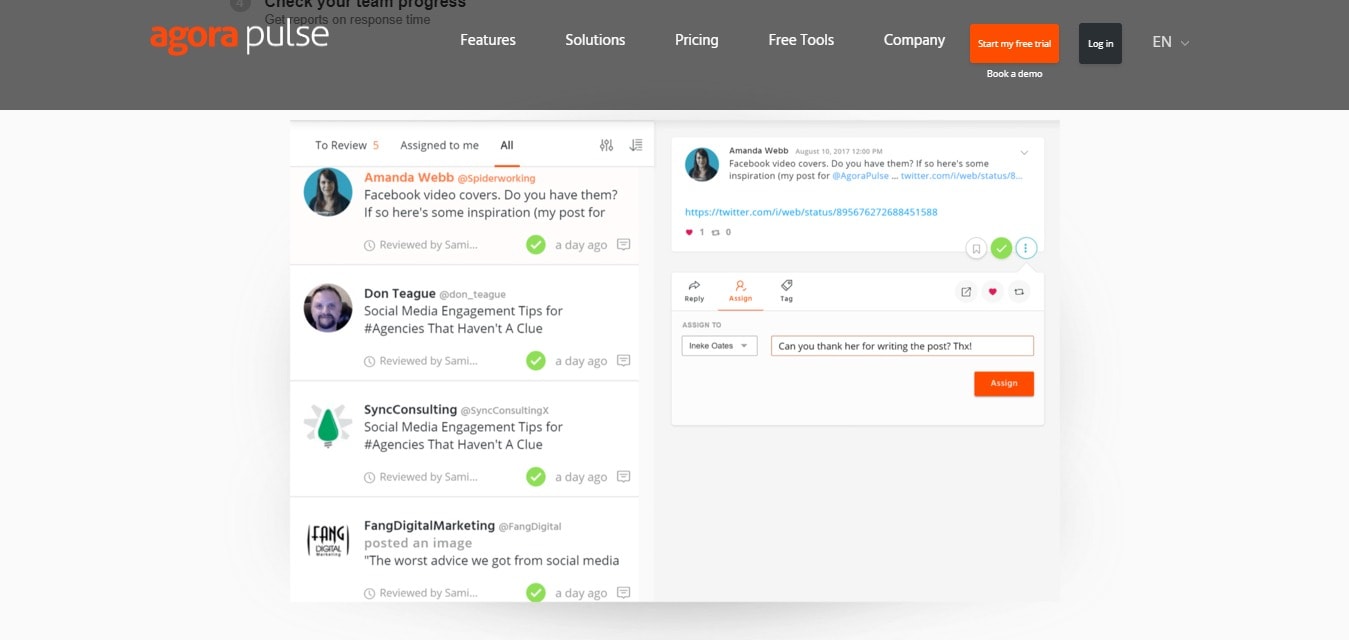Open the Agorapulse logo homepage link

239,38
